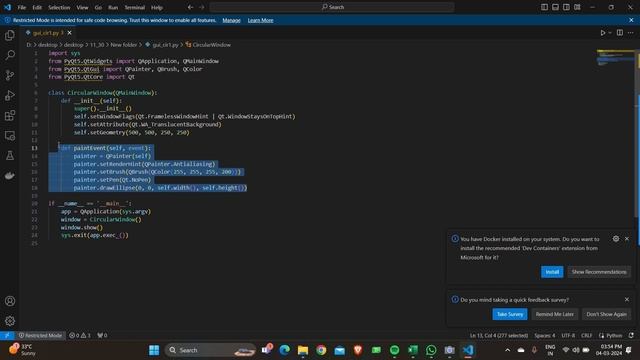The image size is (640, 360).
Task: Toggle the bottom Panel layout icon
Action: (555, 7)
